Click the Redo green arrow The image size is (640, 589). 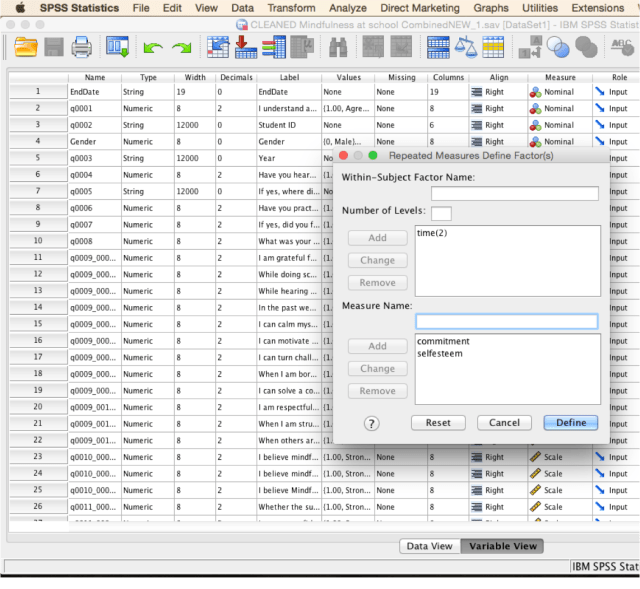182,48
